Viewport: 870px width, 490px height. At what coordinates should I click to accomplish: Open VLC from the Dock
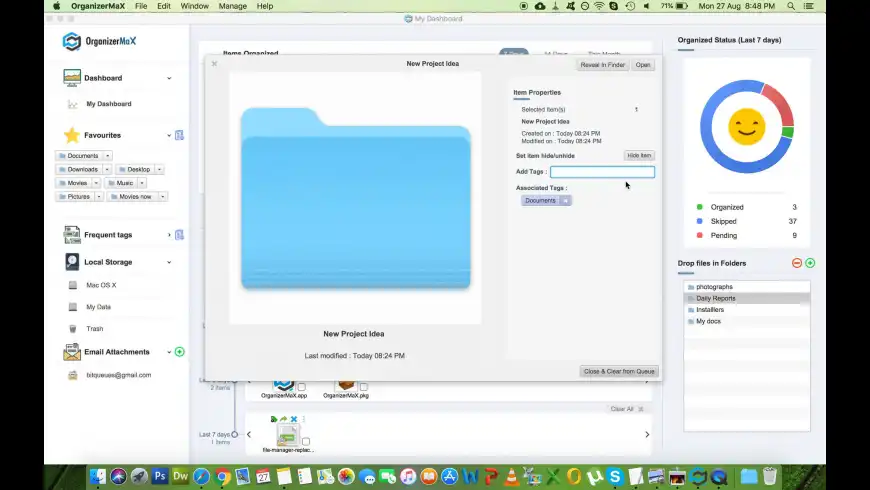pyautogui.click(x=511, y=476)
